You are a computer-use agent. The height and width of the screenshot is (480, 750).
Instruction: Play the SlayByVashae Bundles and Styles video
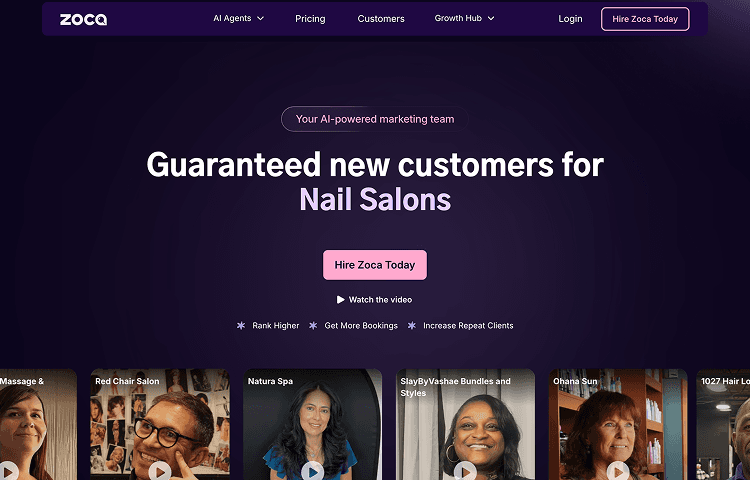click(465, 471)
